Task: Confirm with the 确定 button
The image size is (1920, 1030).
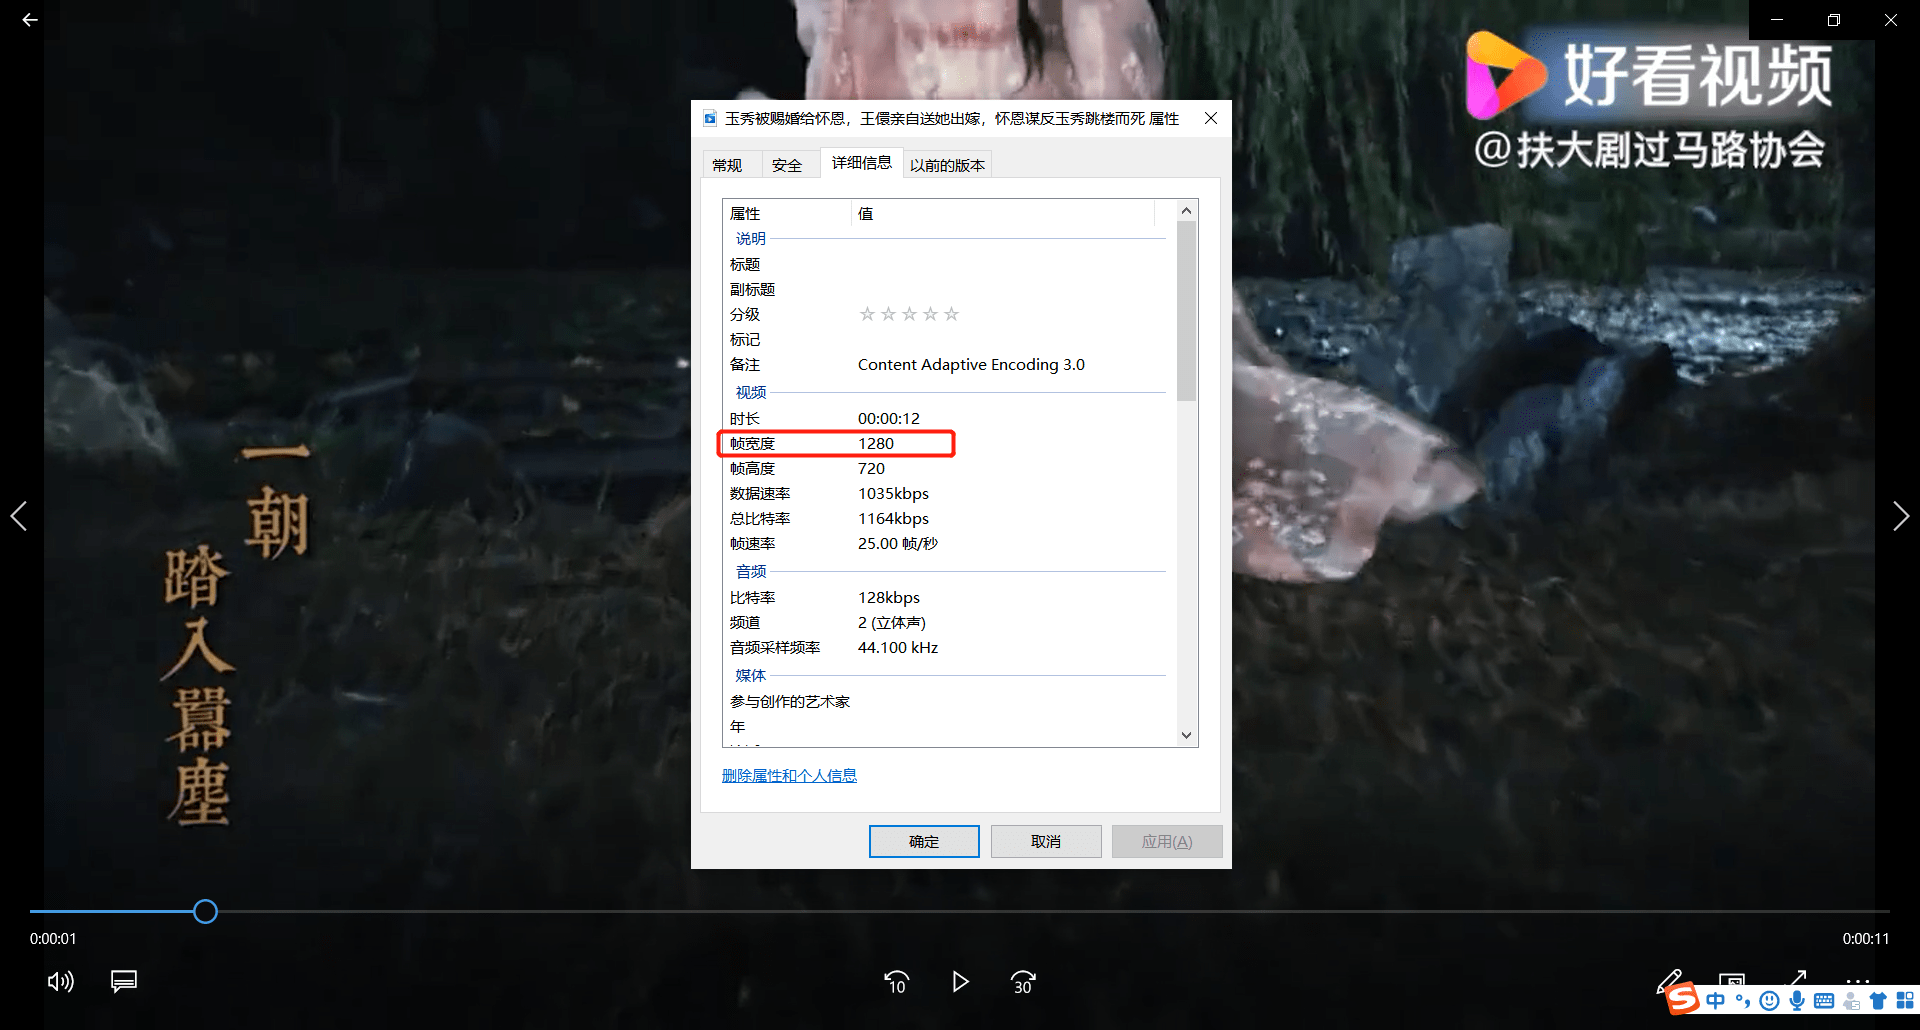Action: (924, 841)
